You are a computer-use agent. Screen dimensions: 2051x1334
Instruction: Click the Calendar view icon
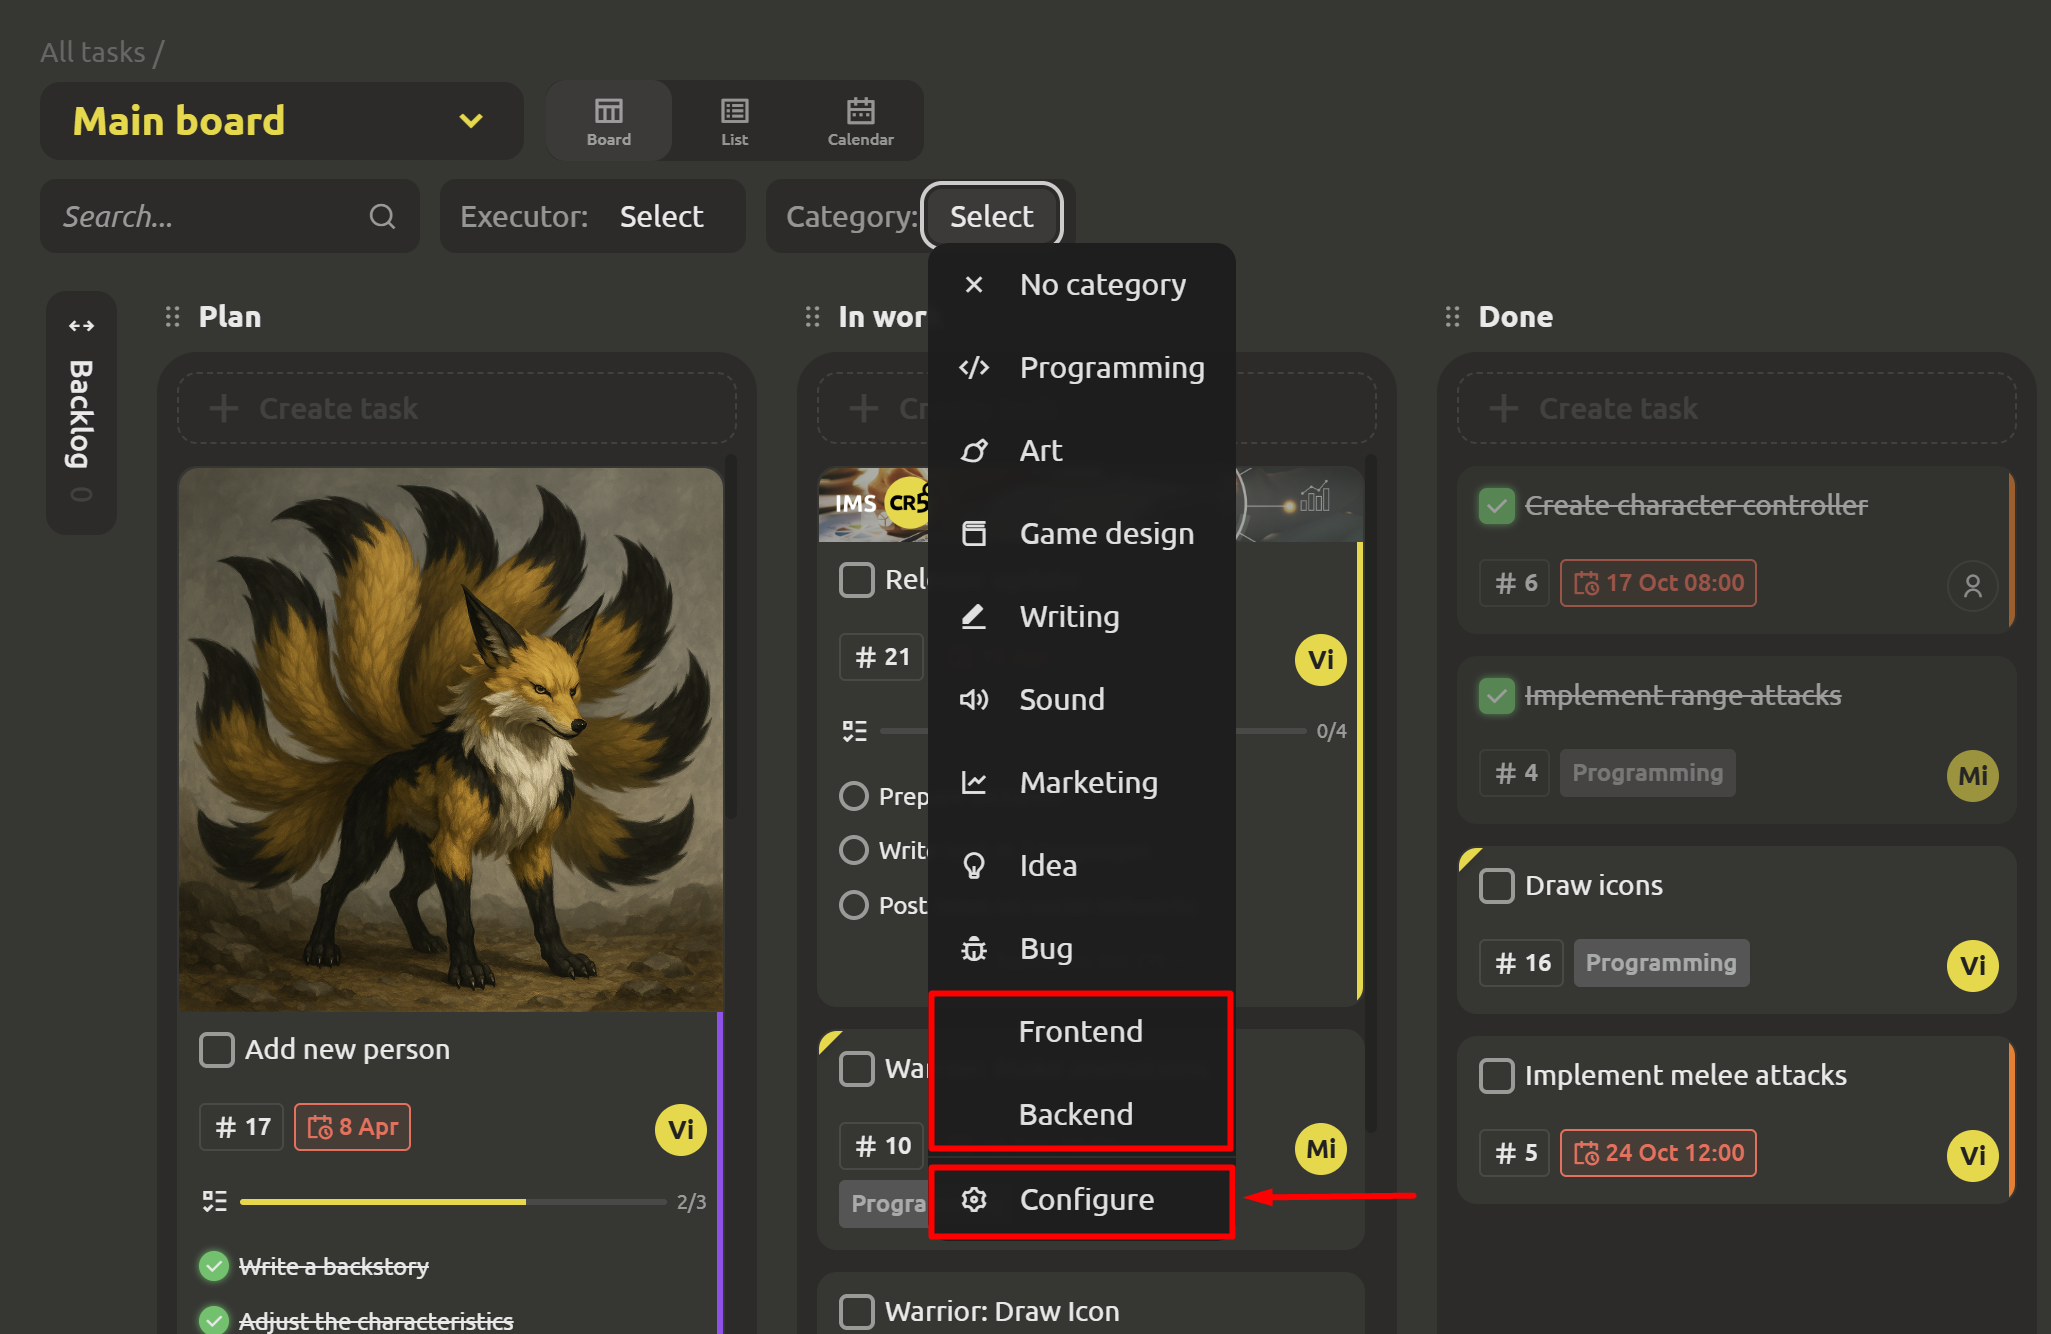[x=860, y=111]
